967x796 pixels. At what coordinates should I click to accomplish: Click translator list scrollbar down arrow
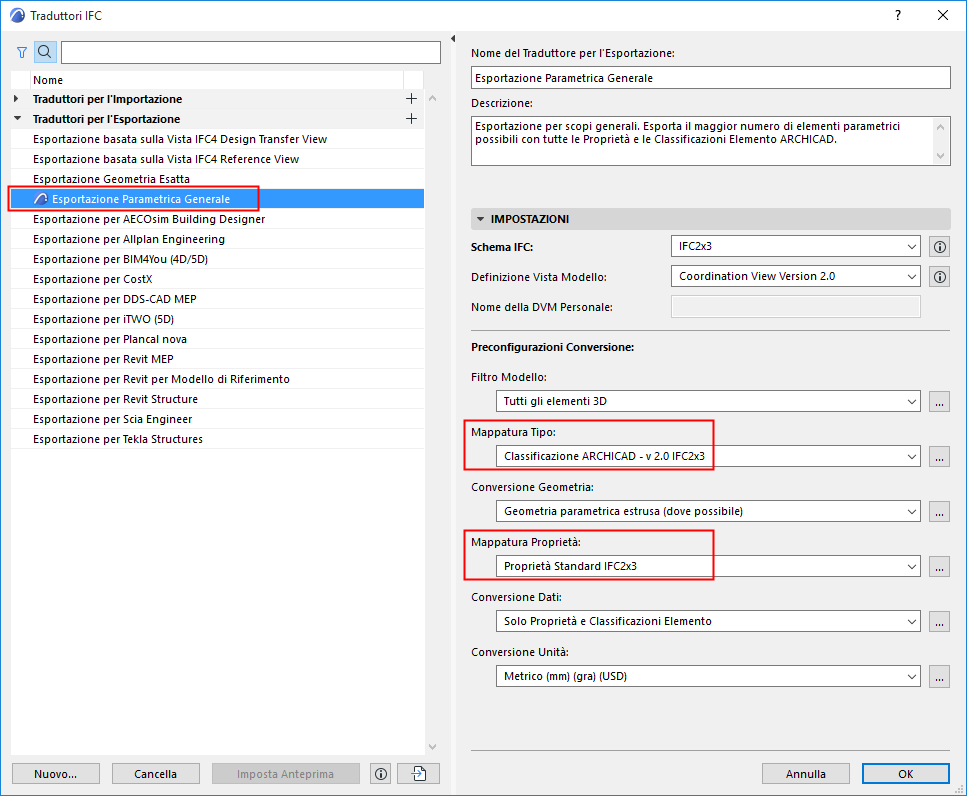pyautogui.click(x=432, y=747)
